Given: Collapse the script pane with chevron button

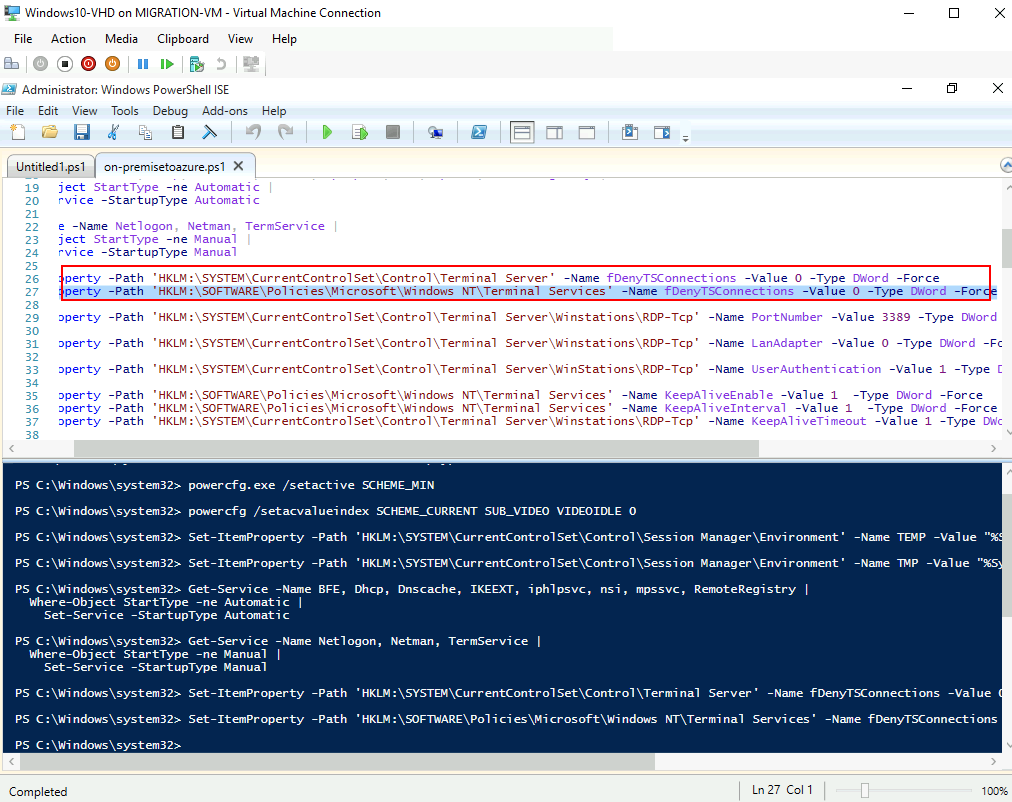Looking at the screenshot, I should pyautogui.click(x=1006, y=165).
